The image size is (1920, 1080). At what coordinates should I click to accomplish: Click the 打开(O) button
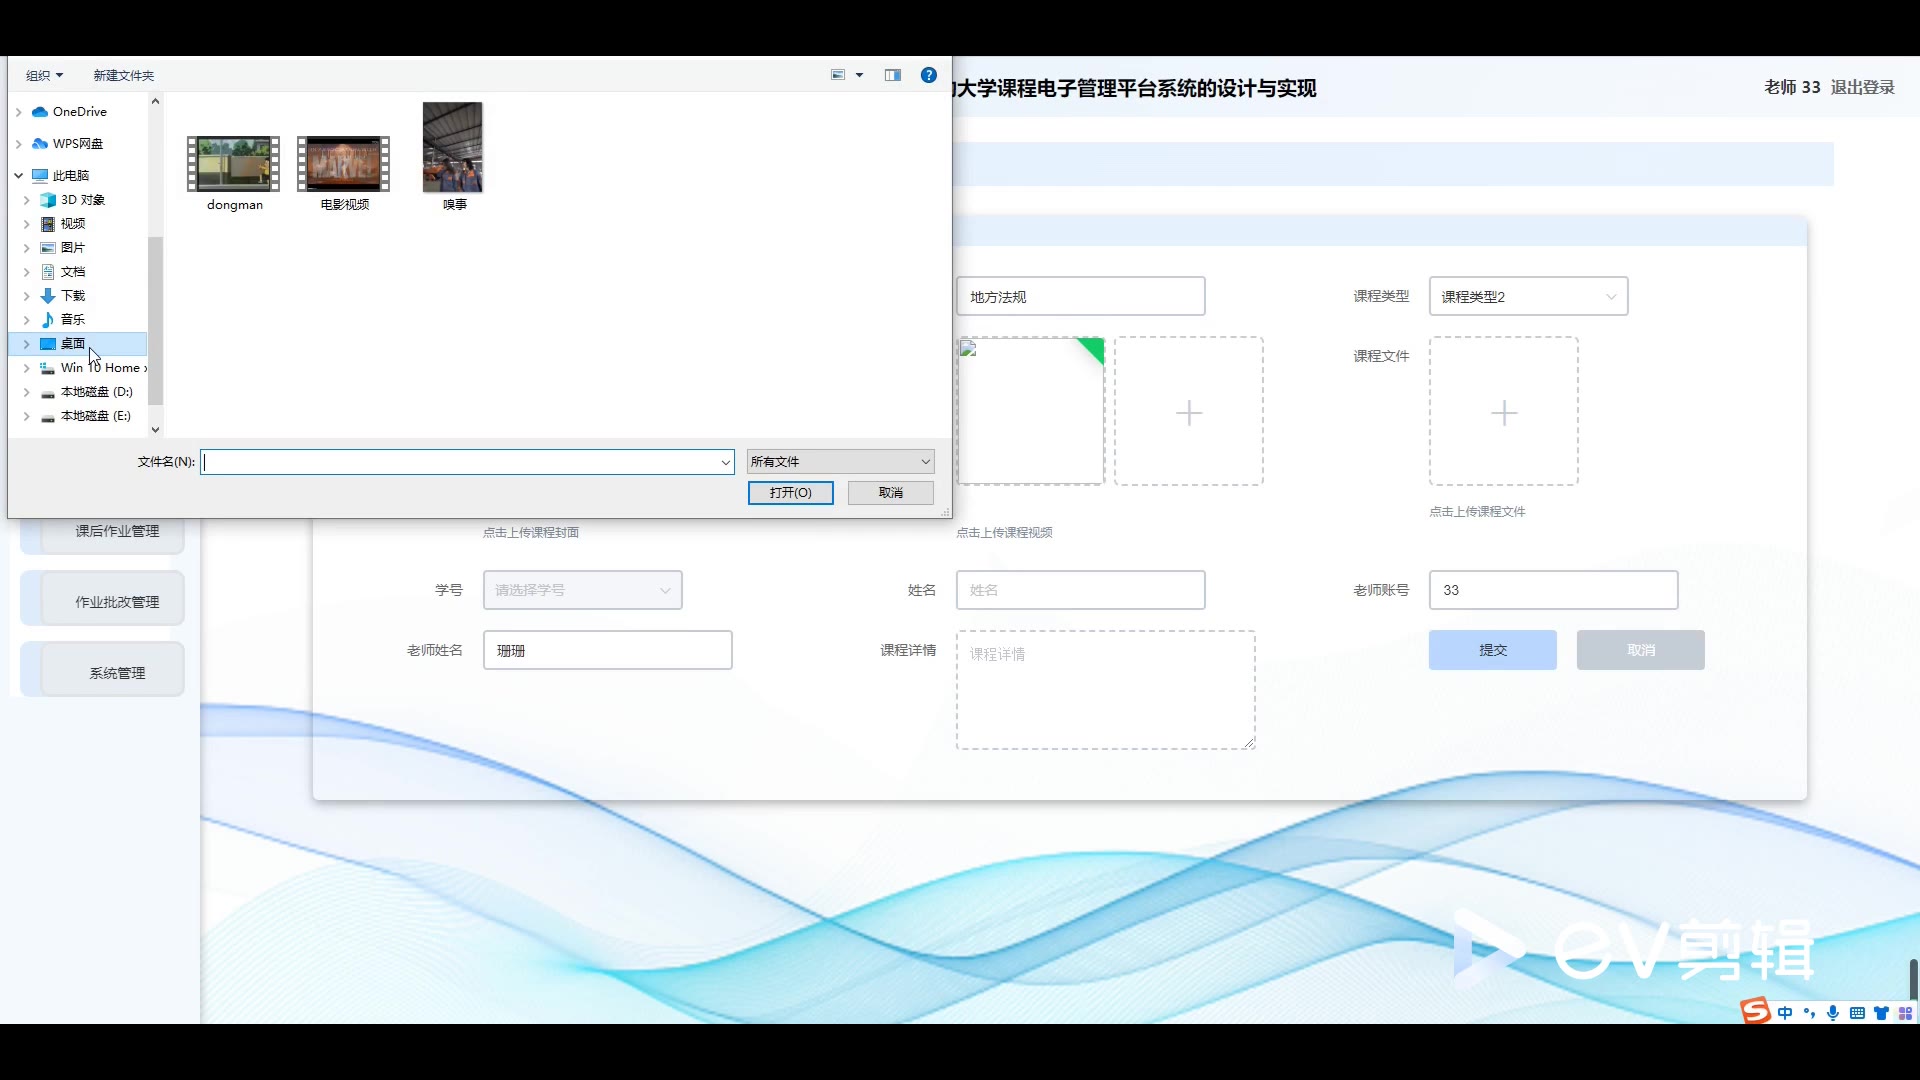[790, 493]
